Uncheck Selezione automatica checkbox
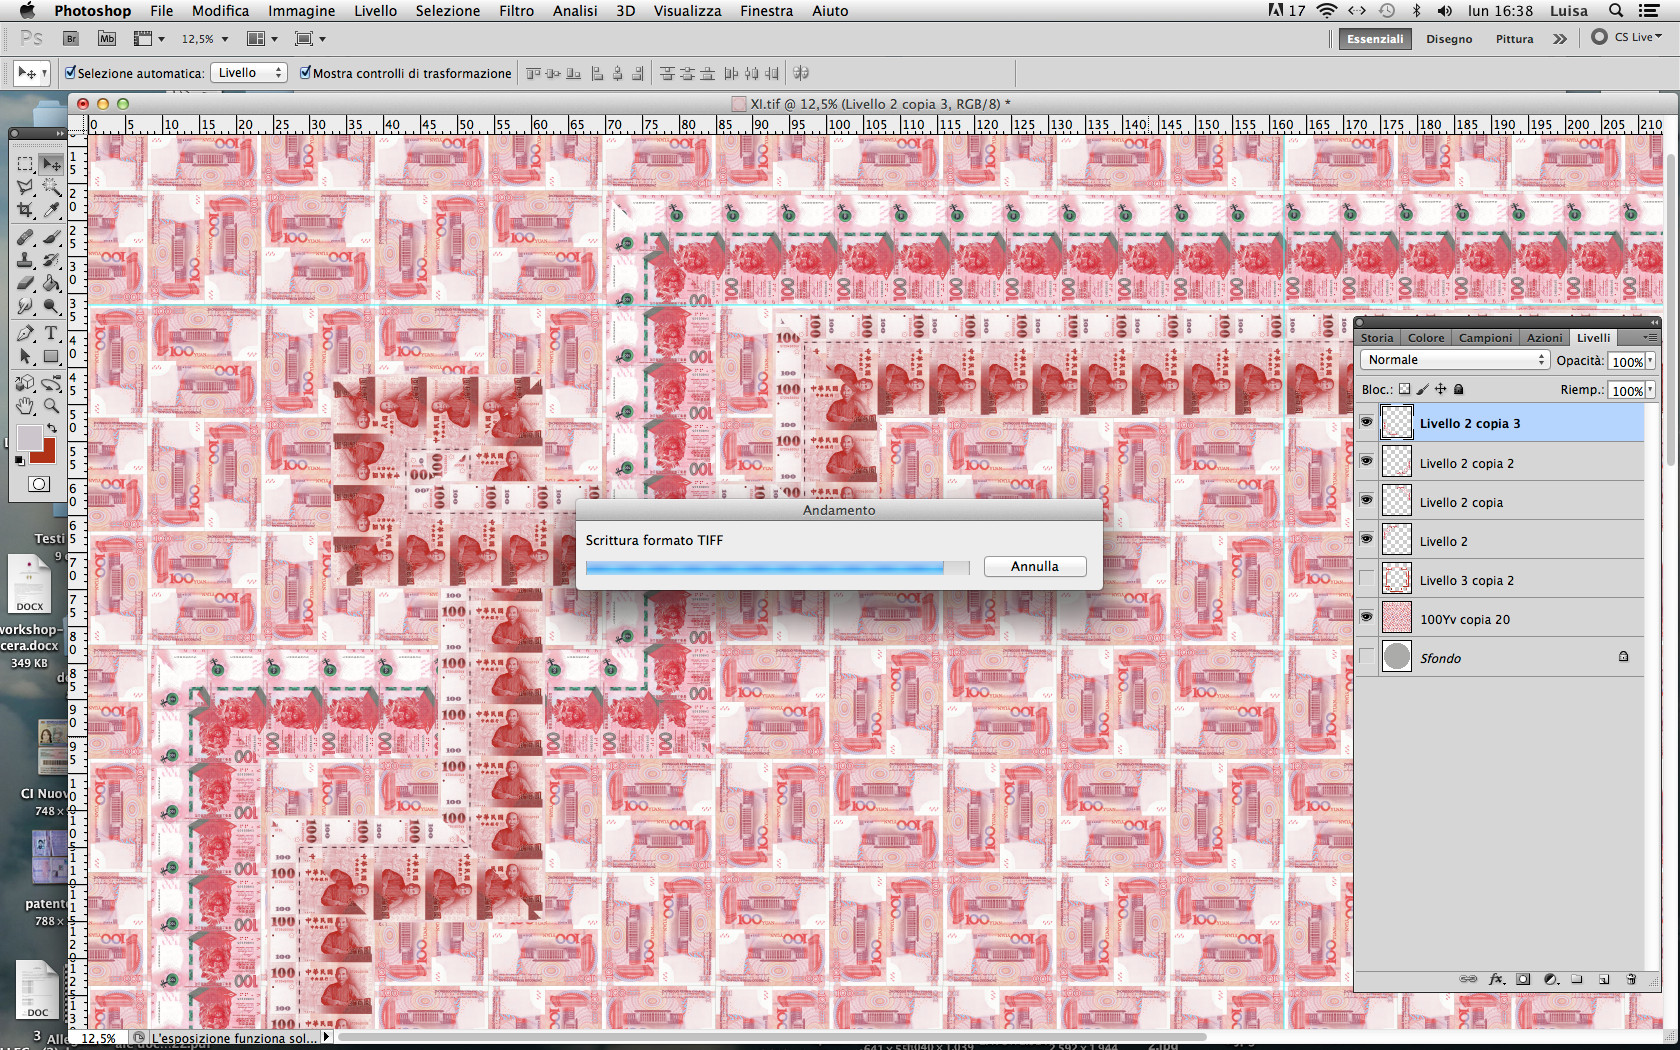Viewport: 1680px width, 1050px height. coord(71,73)
